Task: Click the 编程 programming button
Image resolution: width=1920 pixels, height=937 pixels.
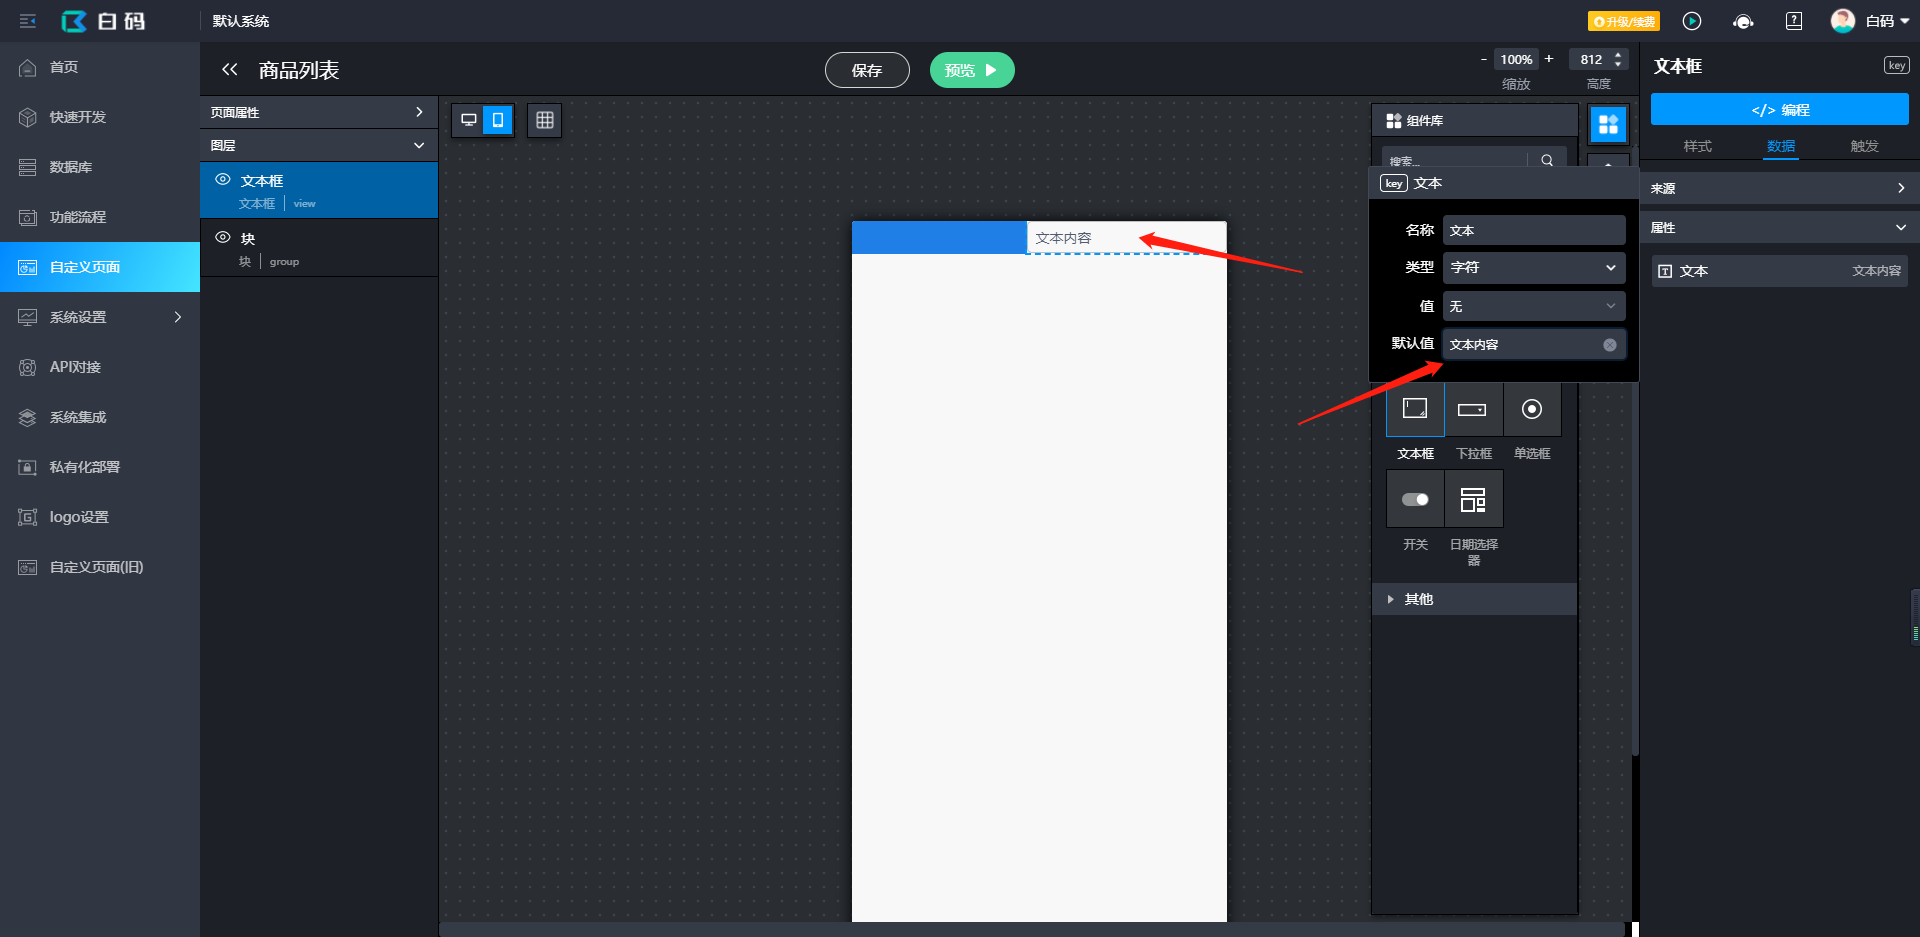Action: coord(1780,109)
